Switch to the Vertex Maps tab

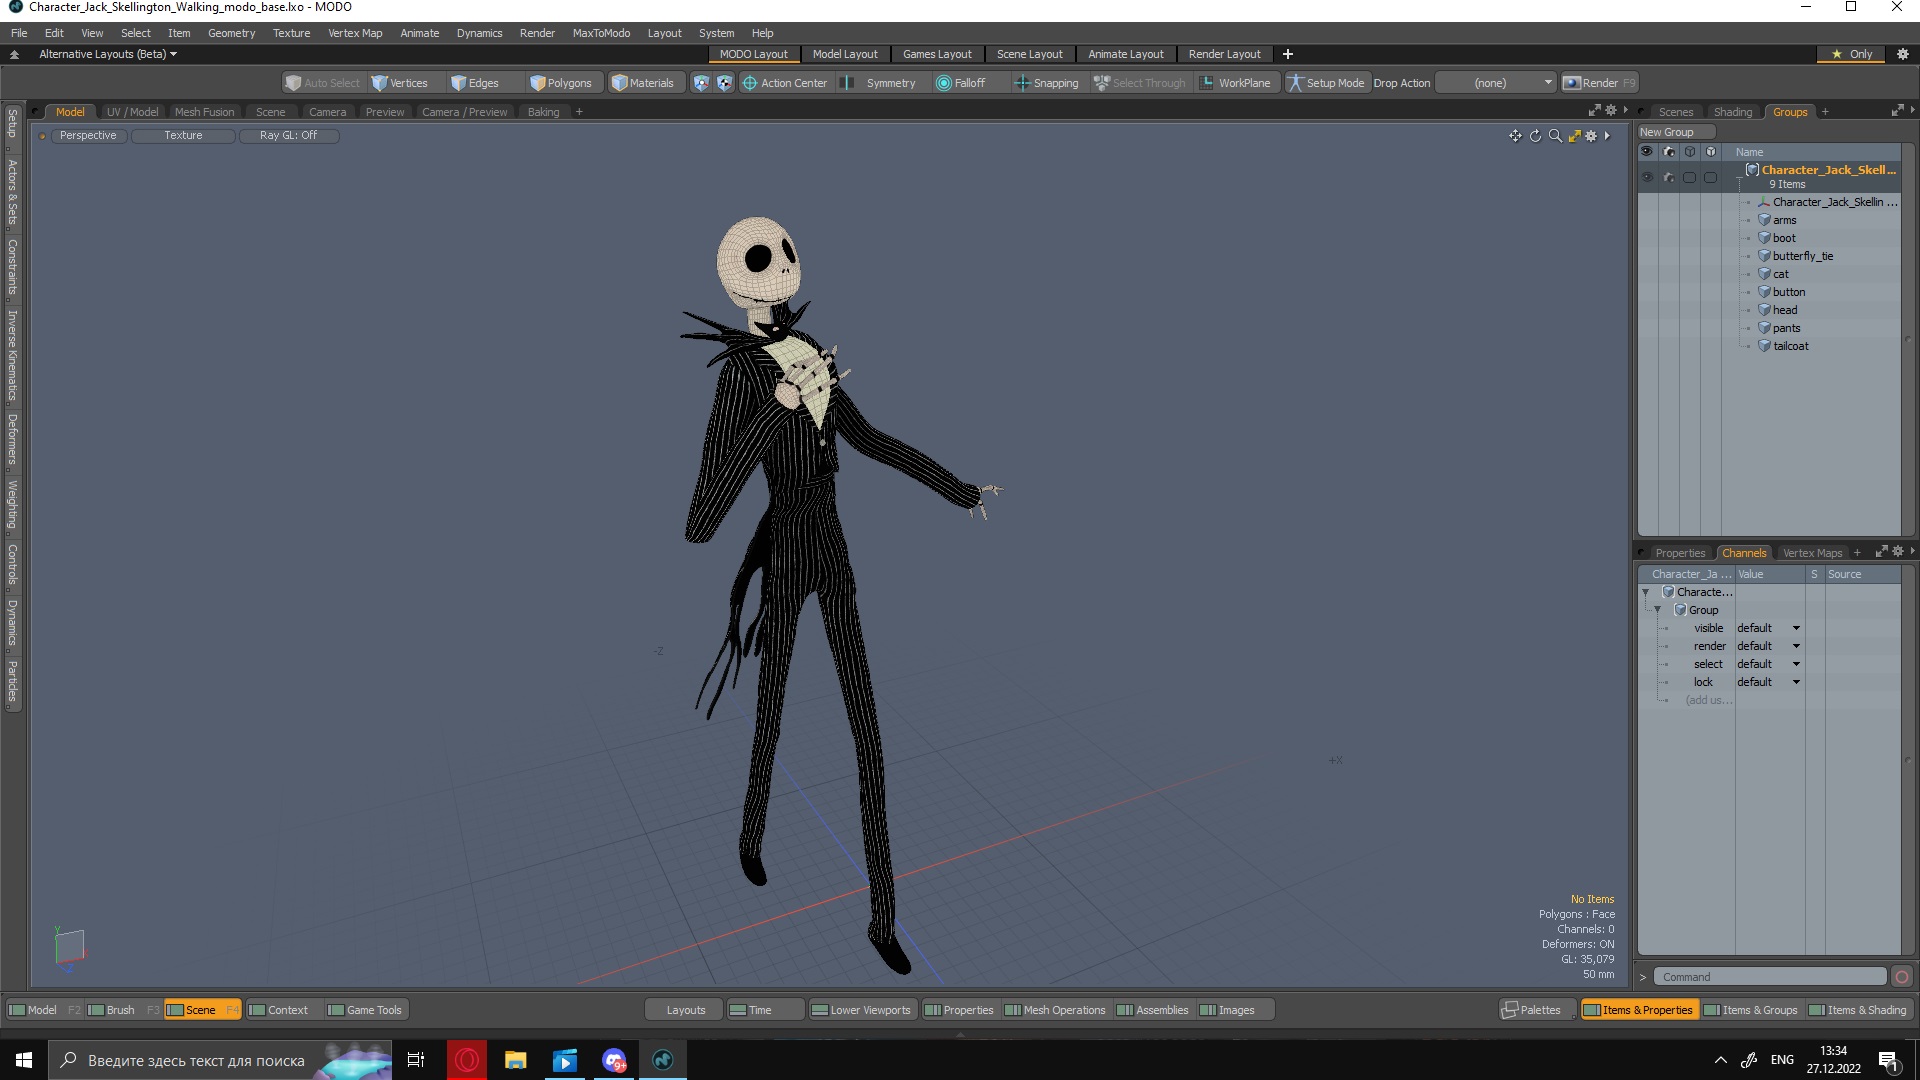pos(1811,553)
